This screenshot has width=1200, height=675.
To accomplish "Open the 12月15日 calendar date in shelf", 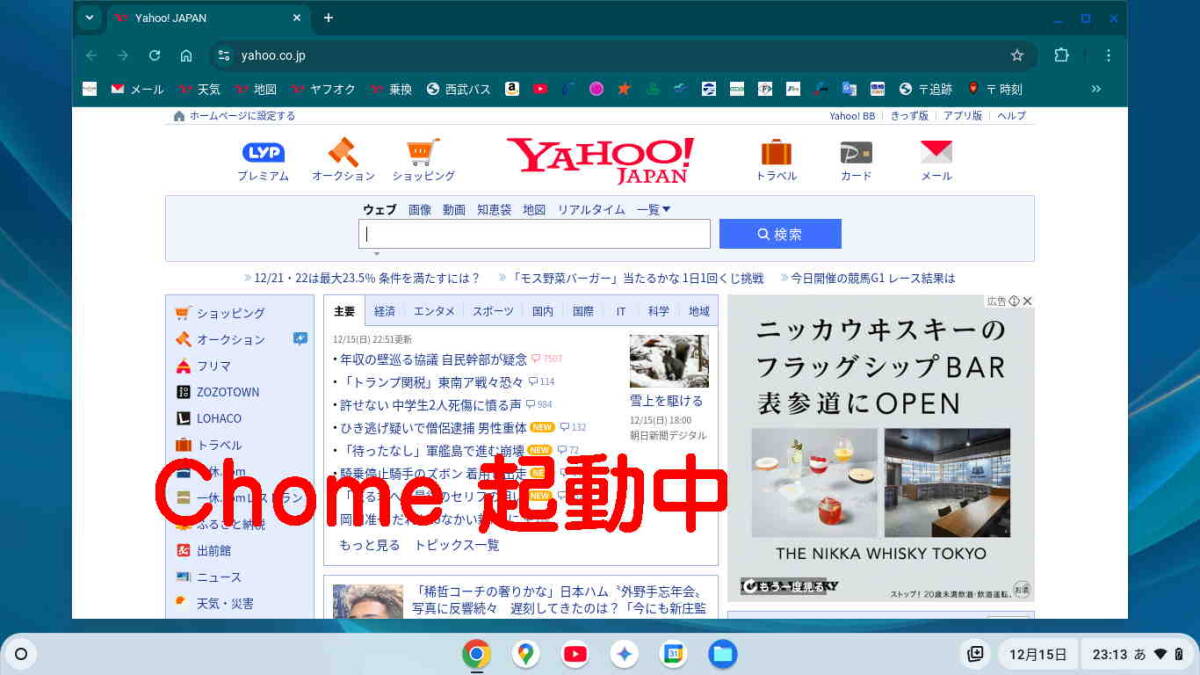I will tap(1038, 655).
